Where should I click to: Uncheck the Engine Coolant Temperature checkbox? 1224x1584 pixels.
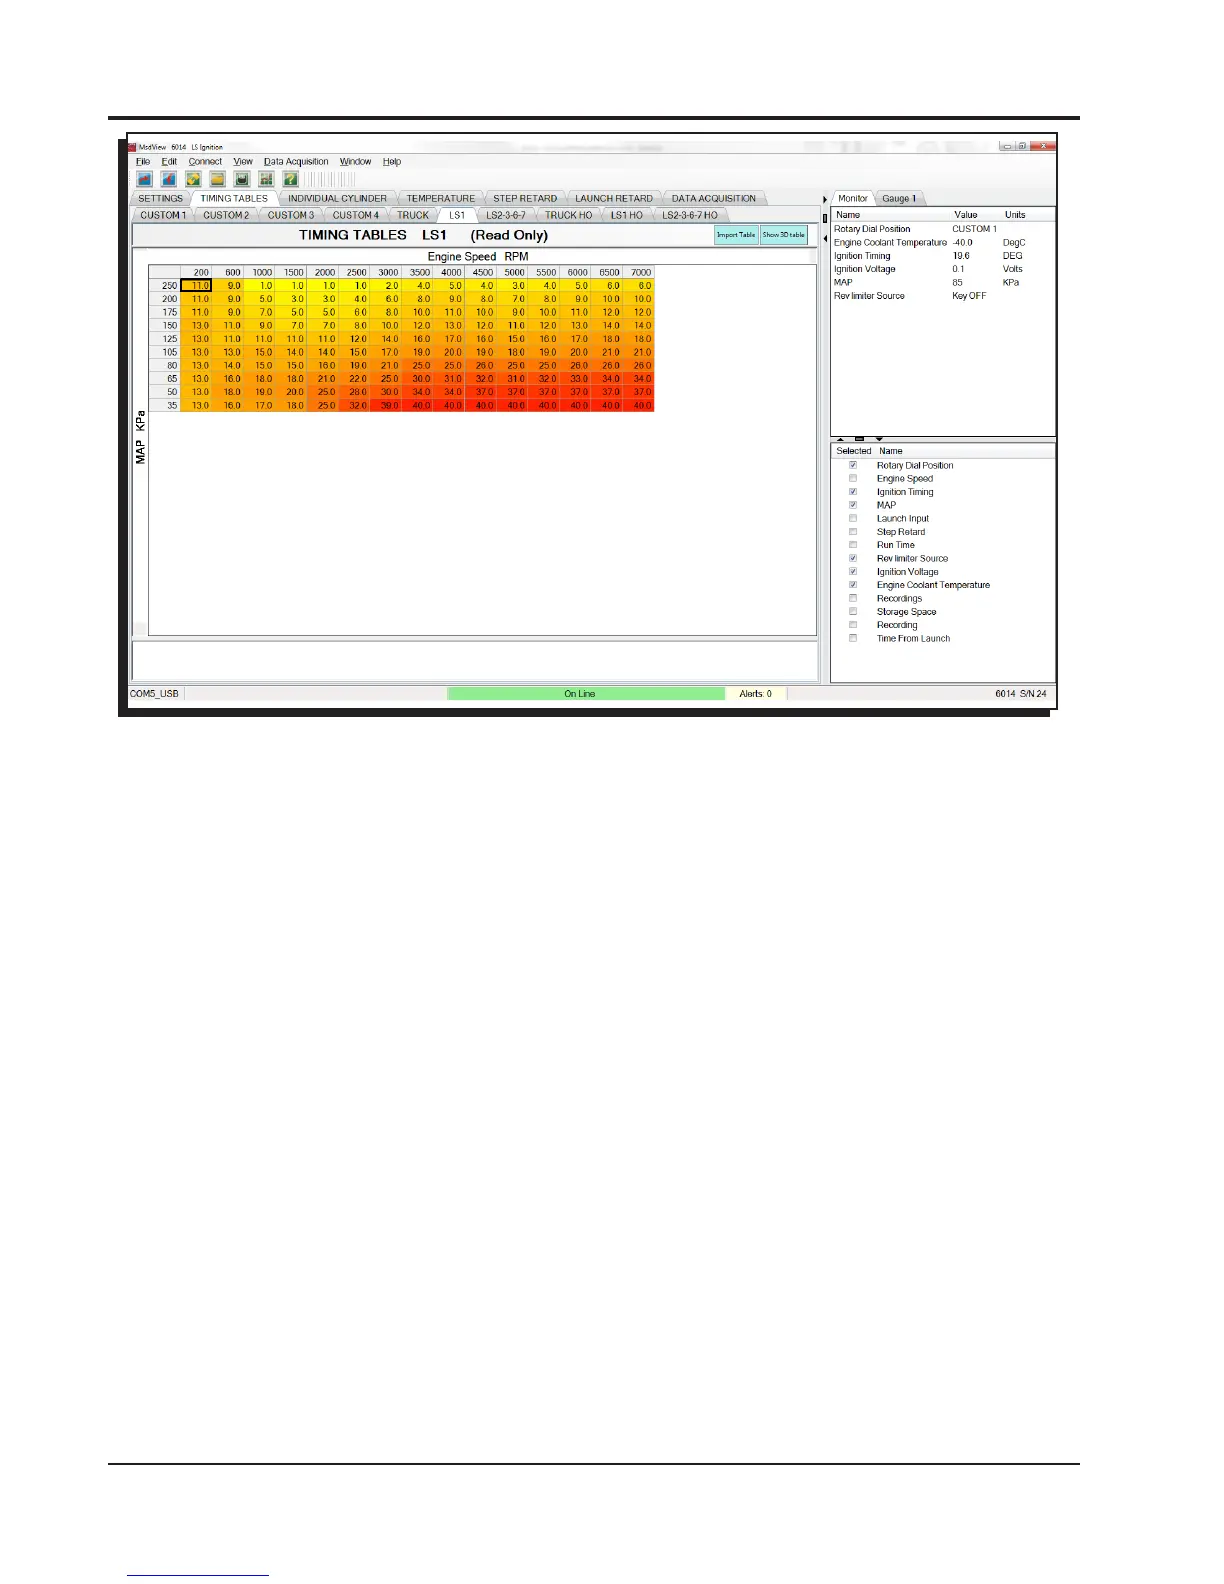pyautogui.click(x=853, y=585)
